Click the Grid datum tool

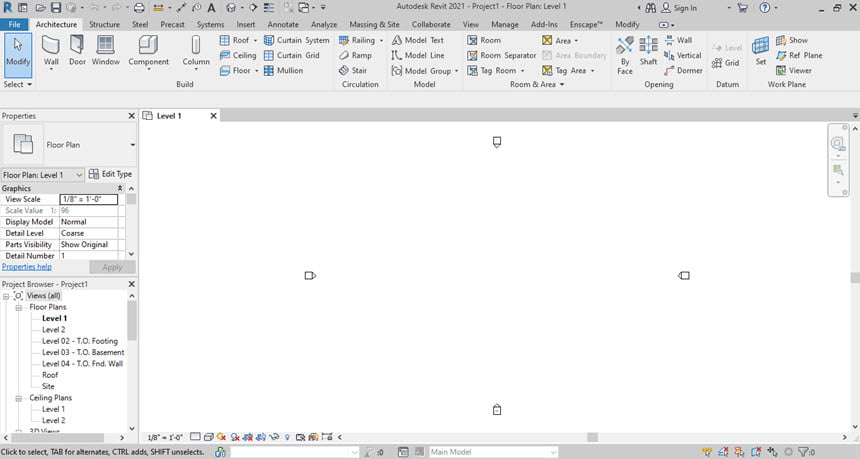[x=726, y=63]
